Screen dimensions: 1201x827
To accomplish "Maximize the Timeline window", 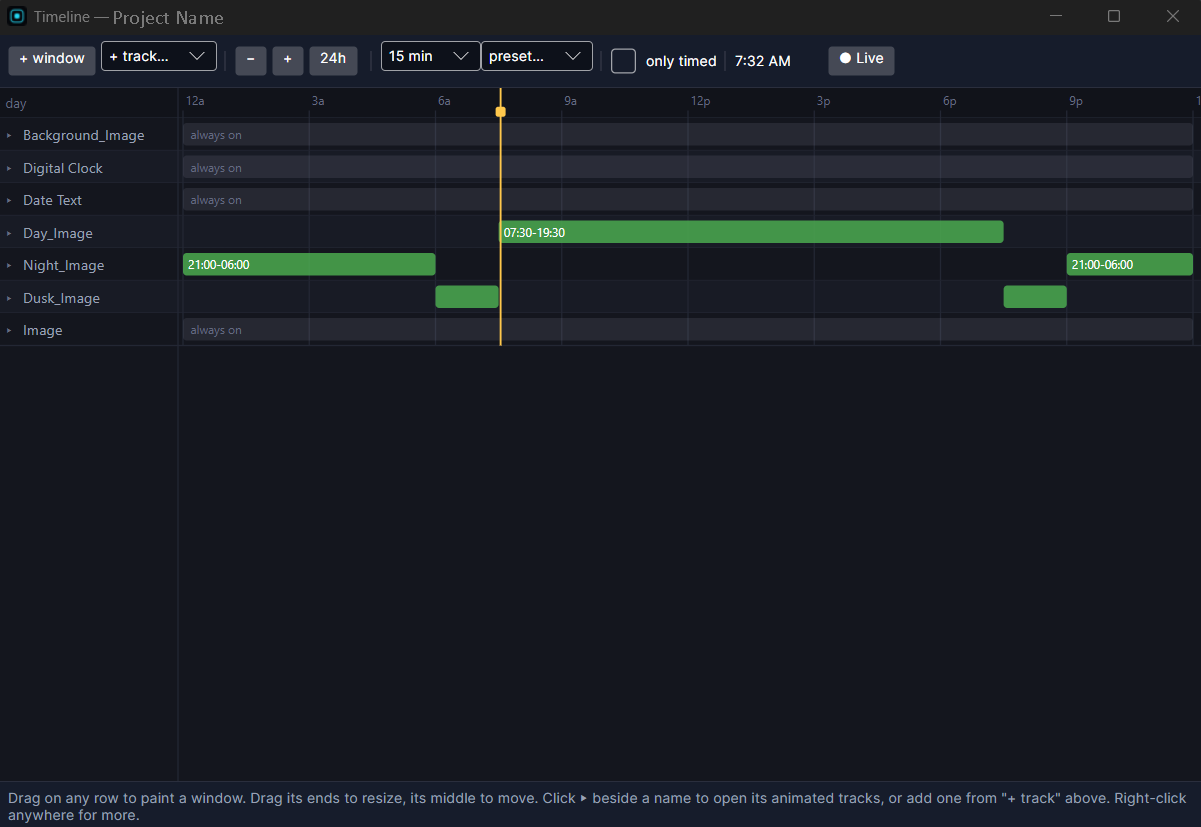I will coord(1114,16).
